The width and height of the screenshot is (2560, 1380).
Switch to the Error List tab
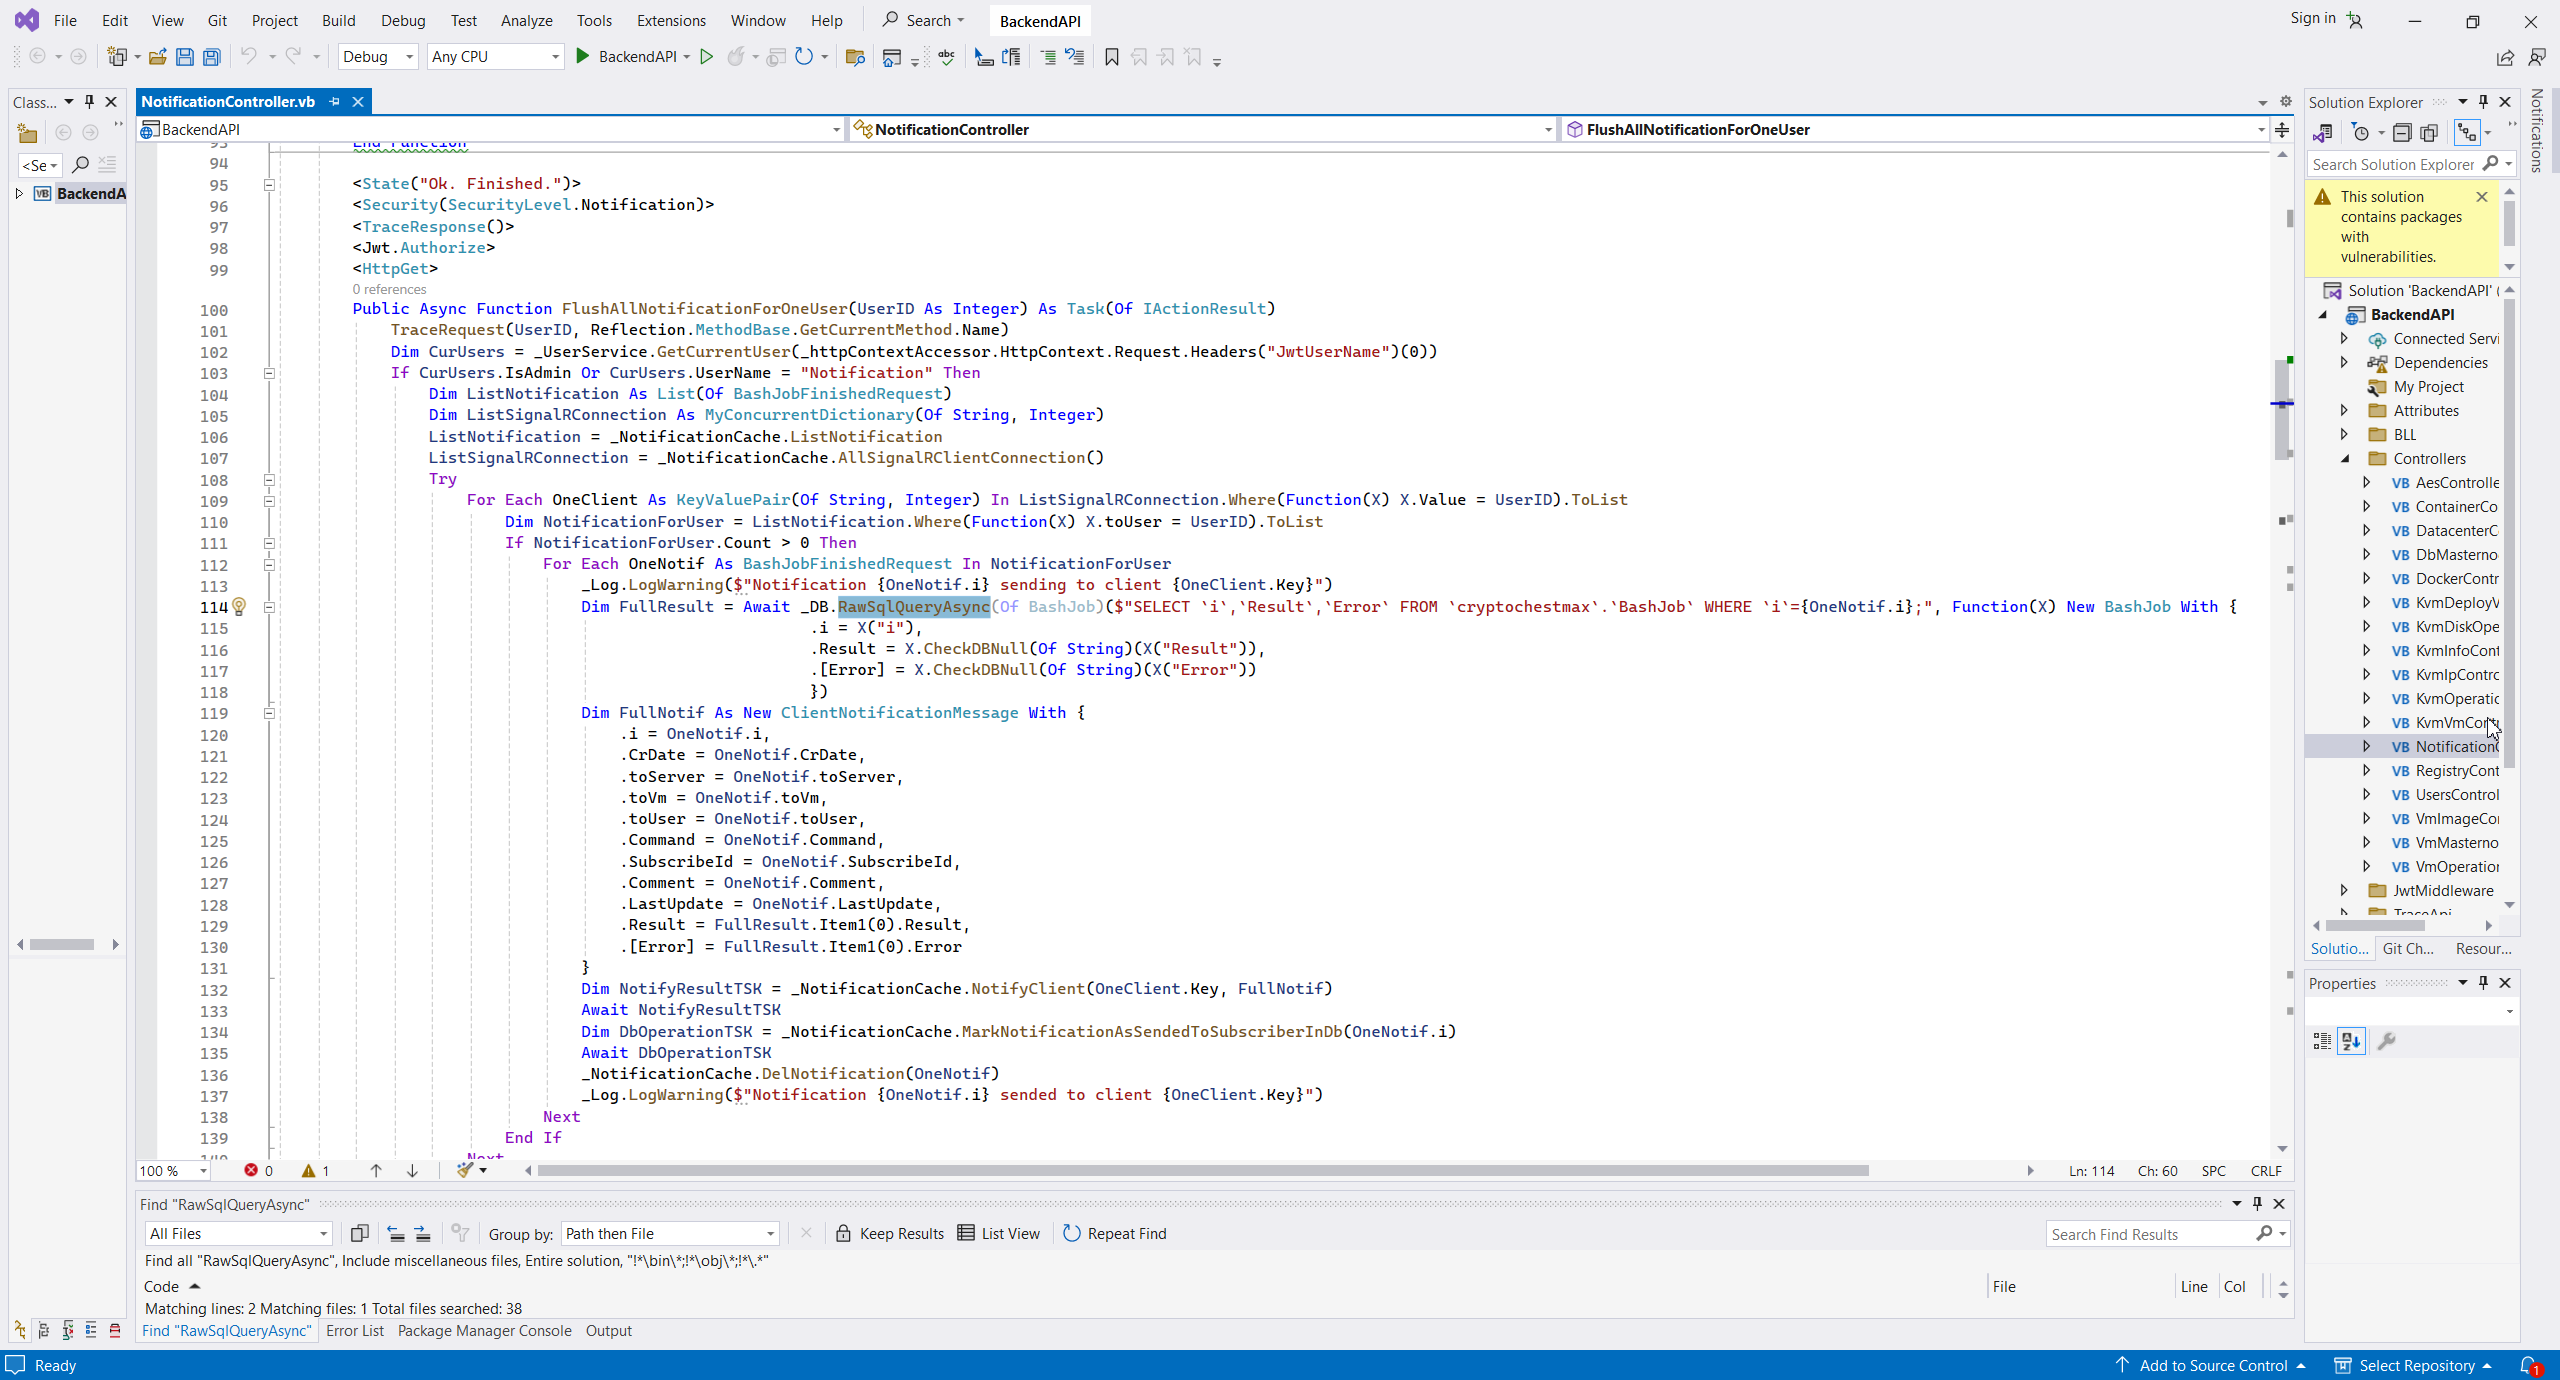(x=354, y=1330)
